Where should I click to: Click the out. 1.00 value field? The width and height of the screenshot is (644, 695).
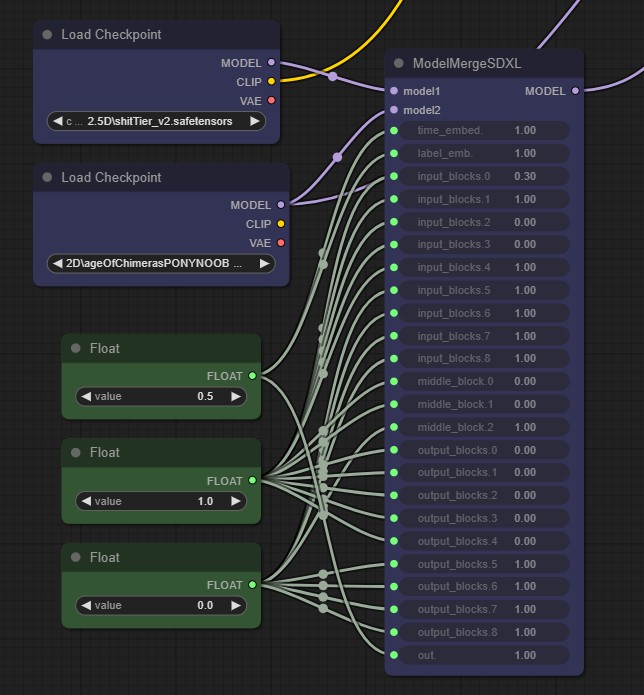[484, 655]
